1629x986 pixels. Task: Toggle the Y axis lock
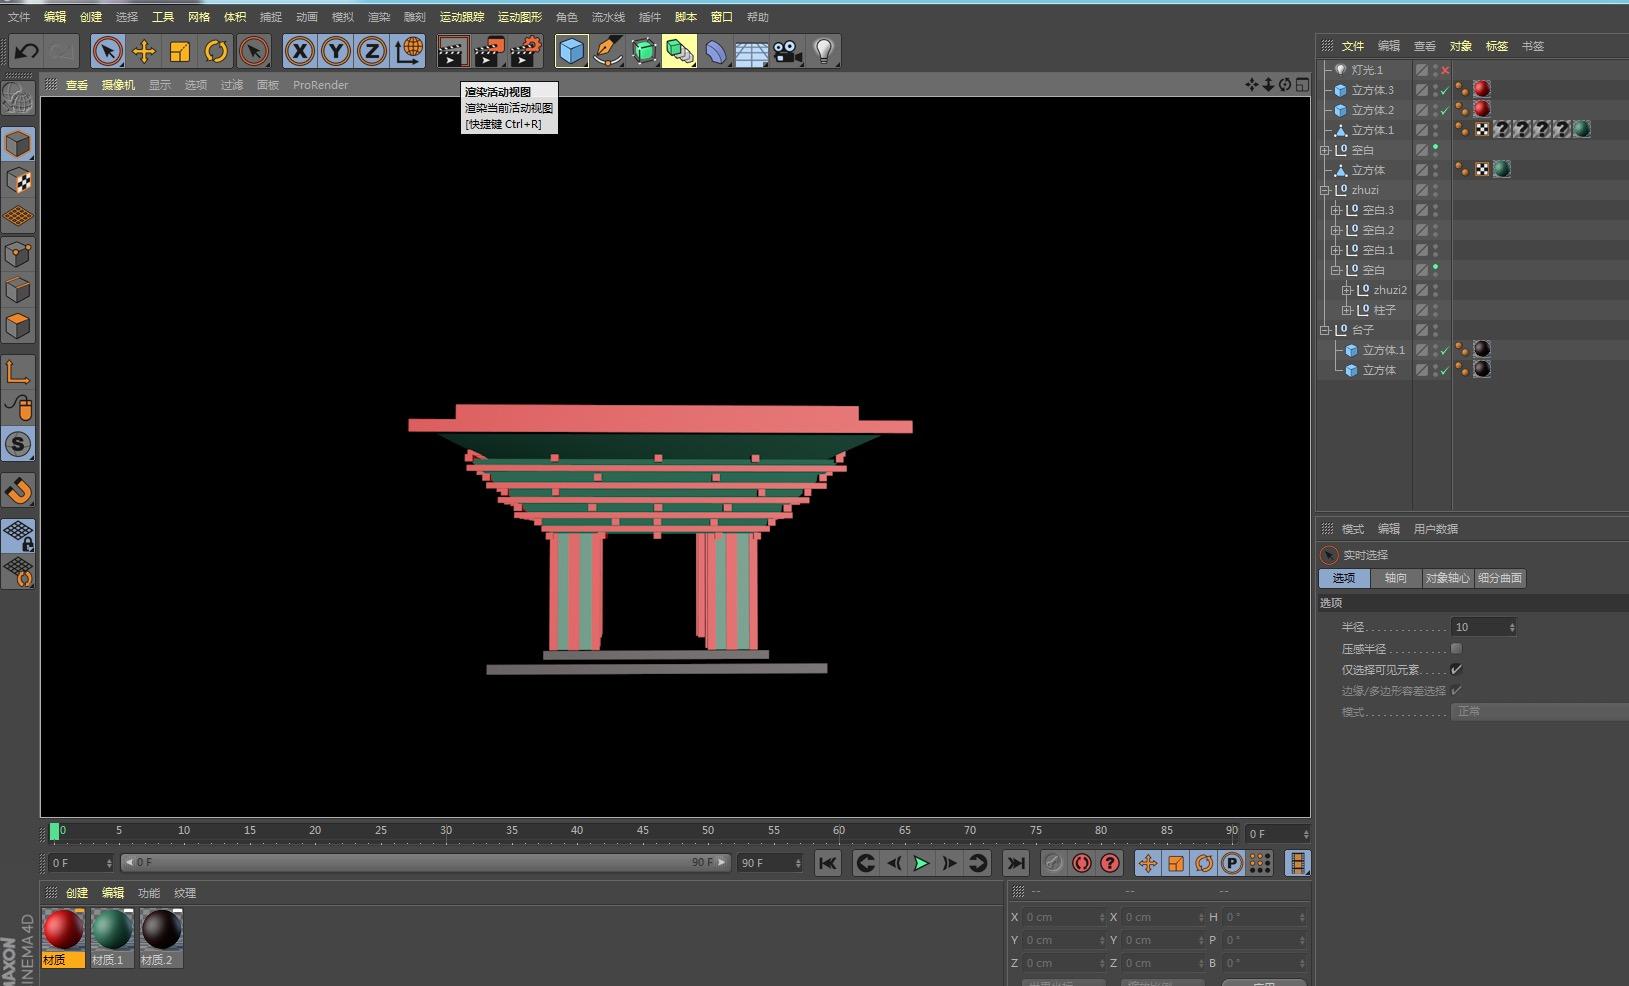(x=336, y=51)
